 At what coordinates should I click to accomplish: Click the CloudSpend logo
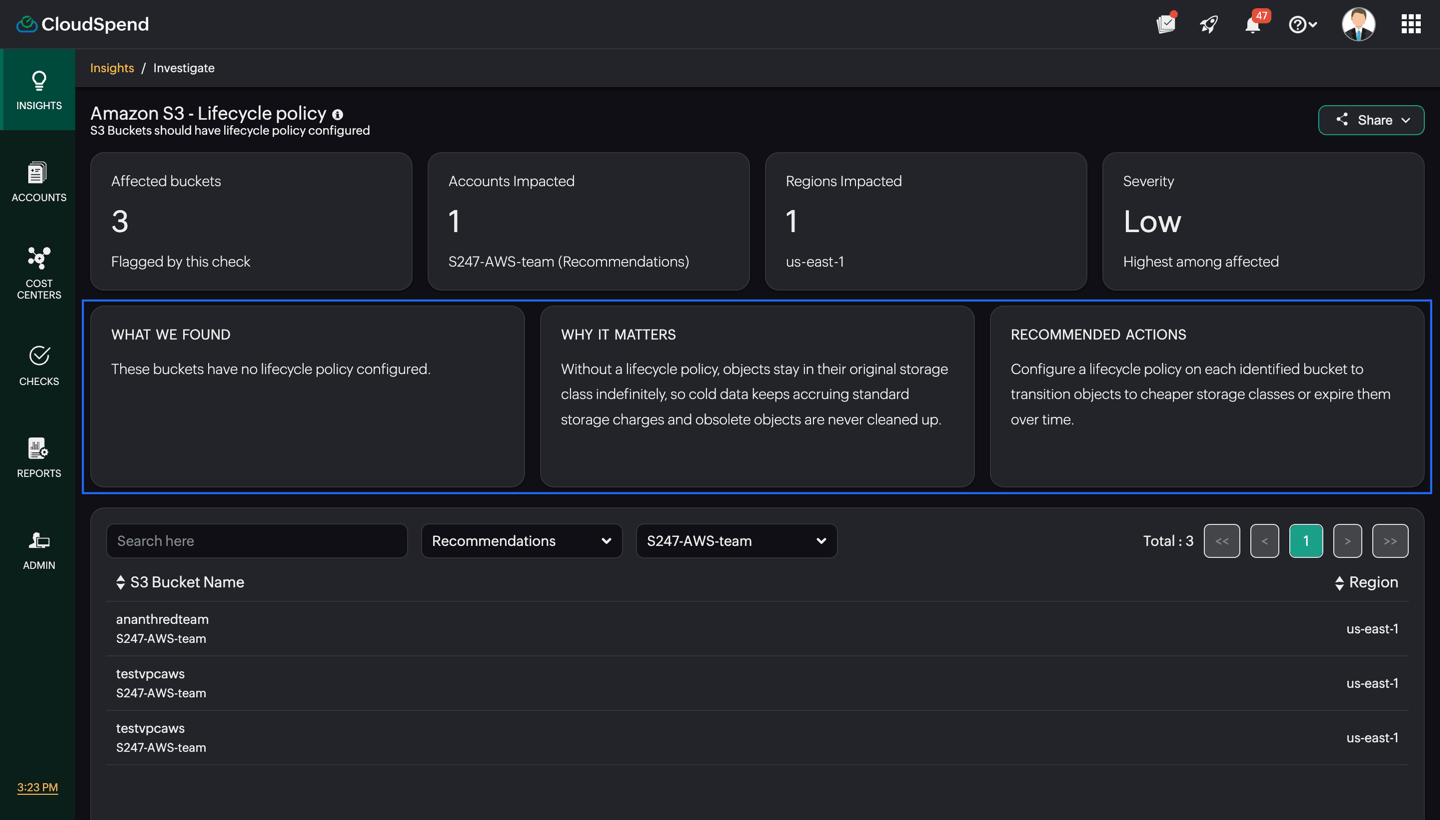[82, 24]
